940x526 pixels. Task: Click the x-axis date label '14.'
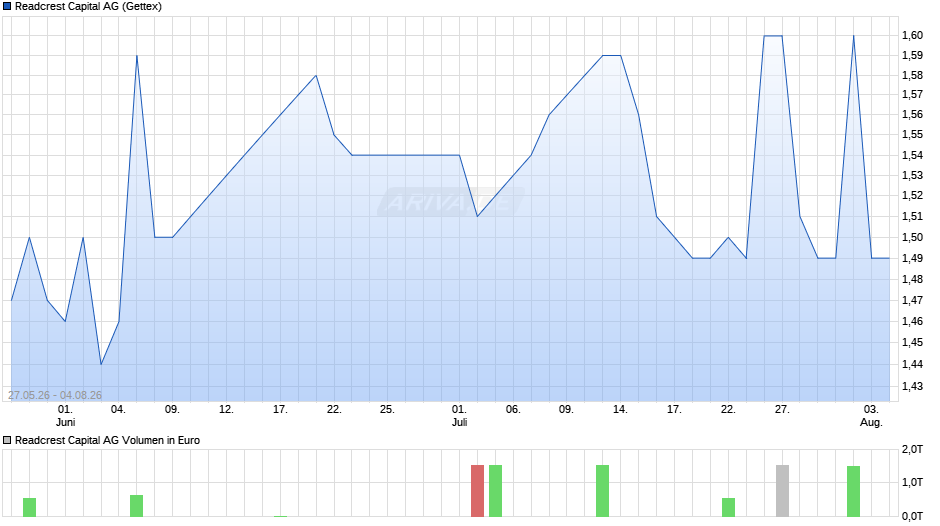tap(620, 409)
